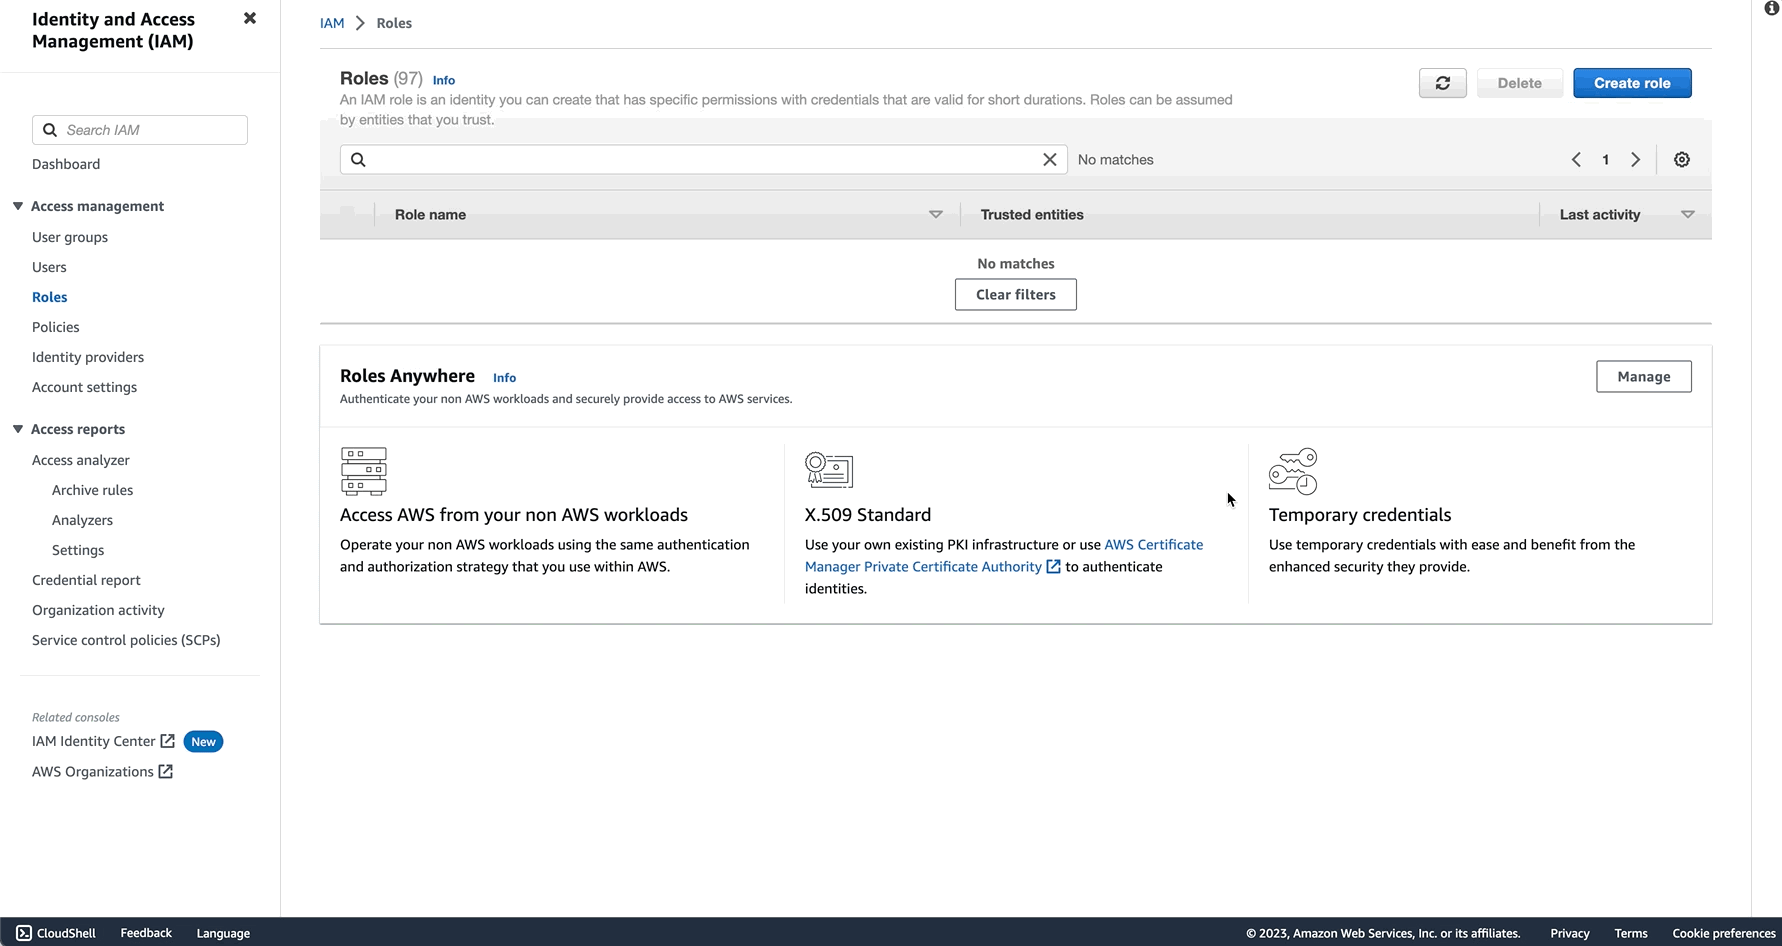Open Service control policies (SCPs)

[x=126, y=640]
